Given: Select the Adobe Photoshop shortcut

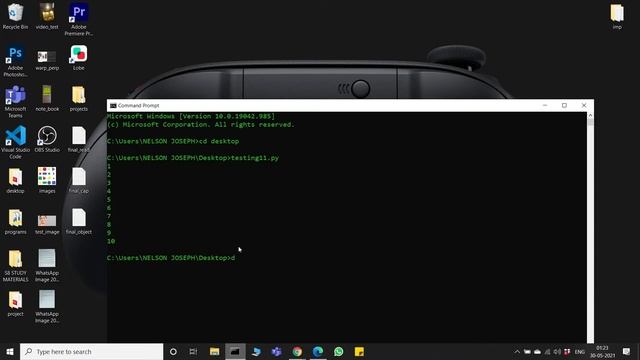Looking at the screenshot, I should [16, 60].
